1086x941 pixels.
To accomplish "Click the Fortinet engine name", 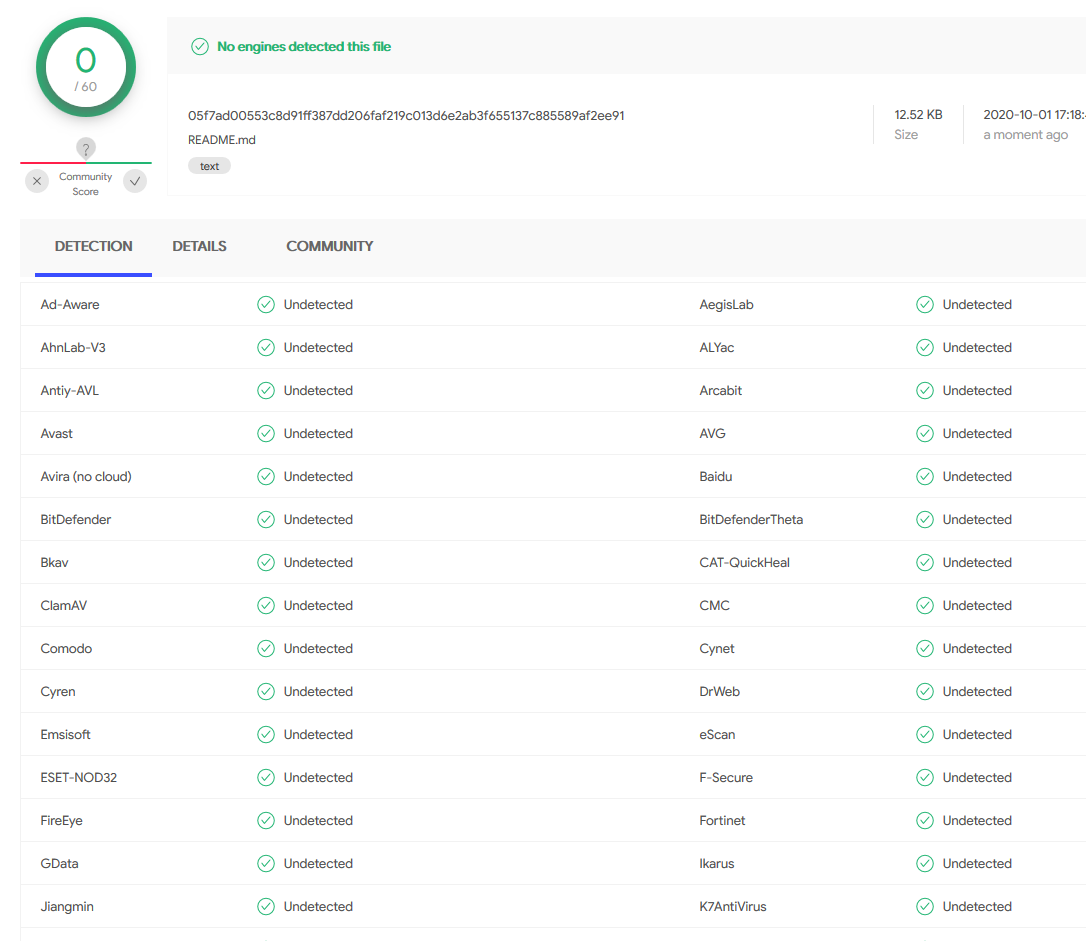I will tap(722, 821).
